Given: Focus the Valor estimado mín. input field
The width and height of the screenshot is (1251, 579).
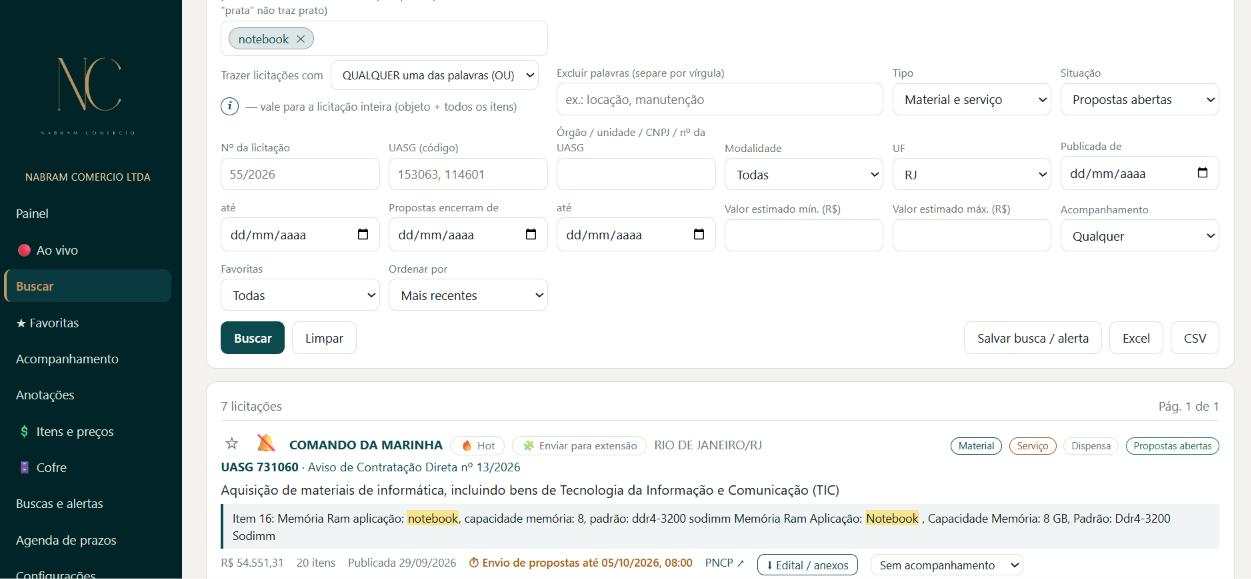Looking at the screenshot, I should tap(804, 236).
